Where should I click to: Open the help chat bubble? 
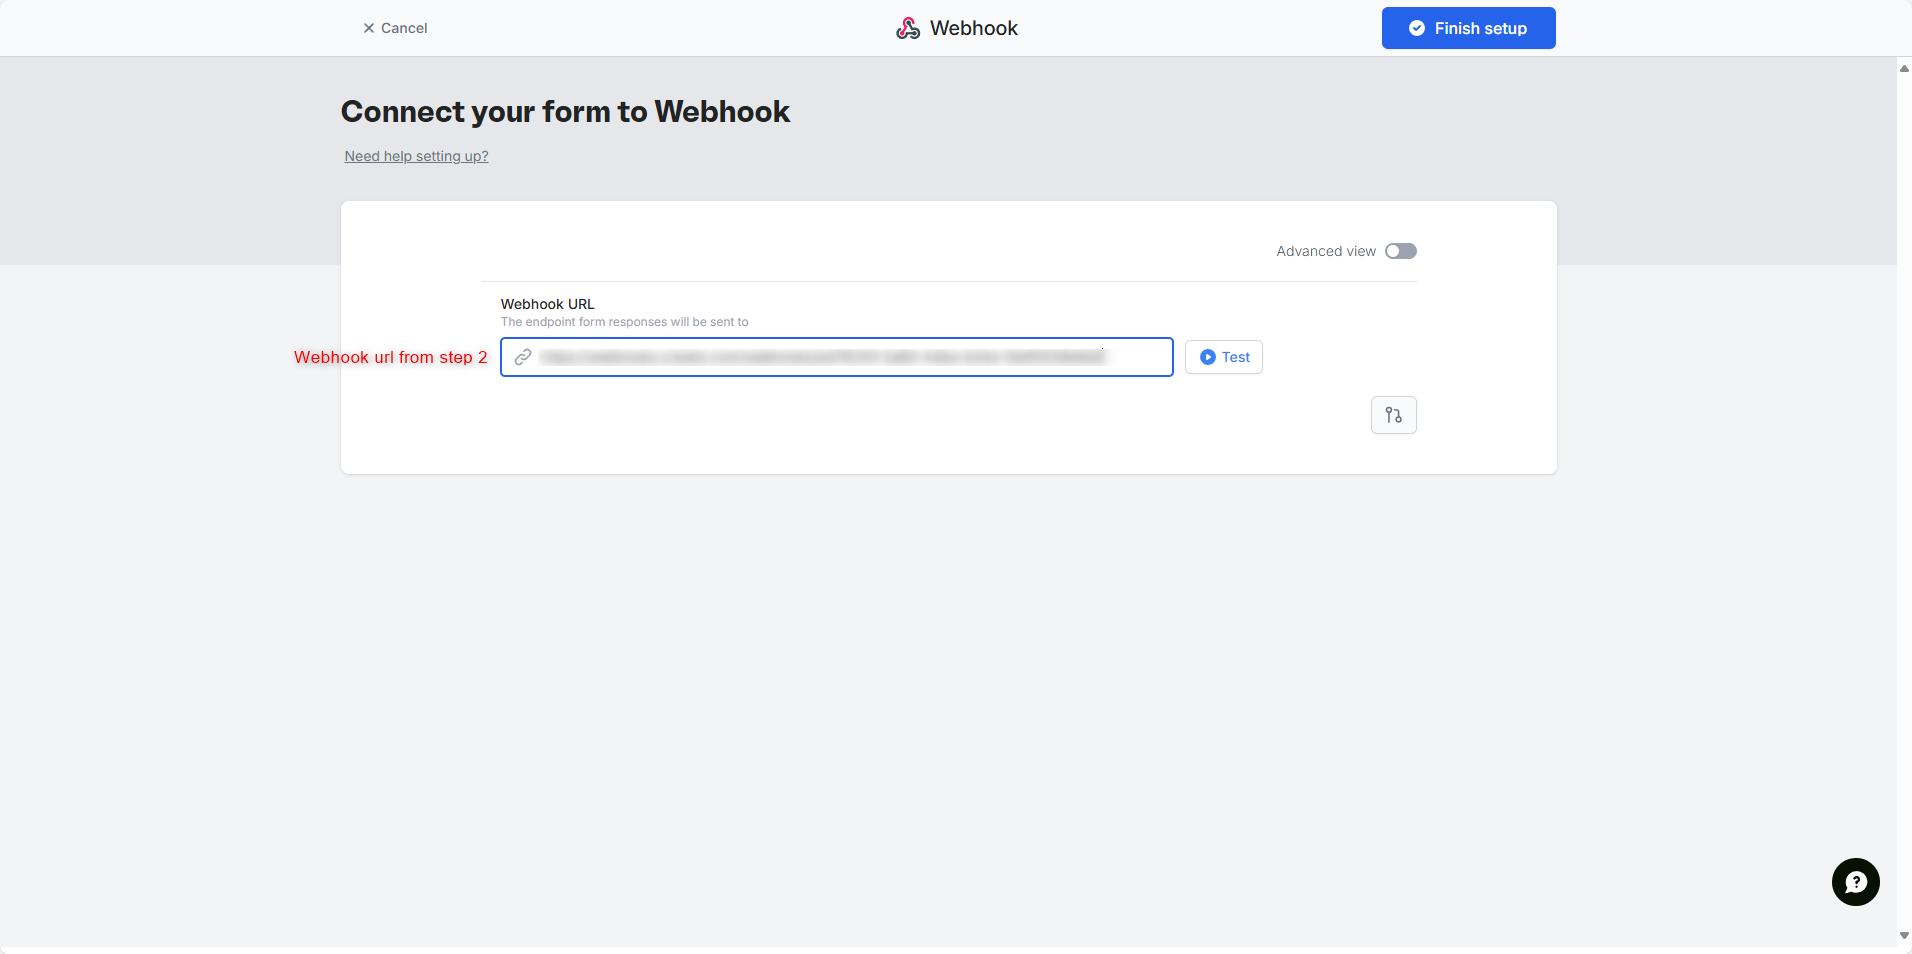click(1855, 882)
